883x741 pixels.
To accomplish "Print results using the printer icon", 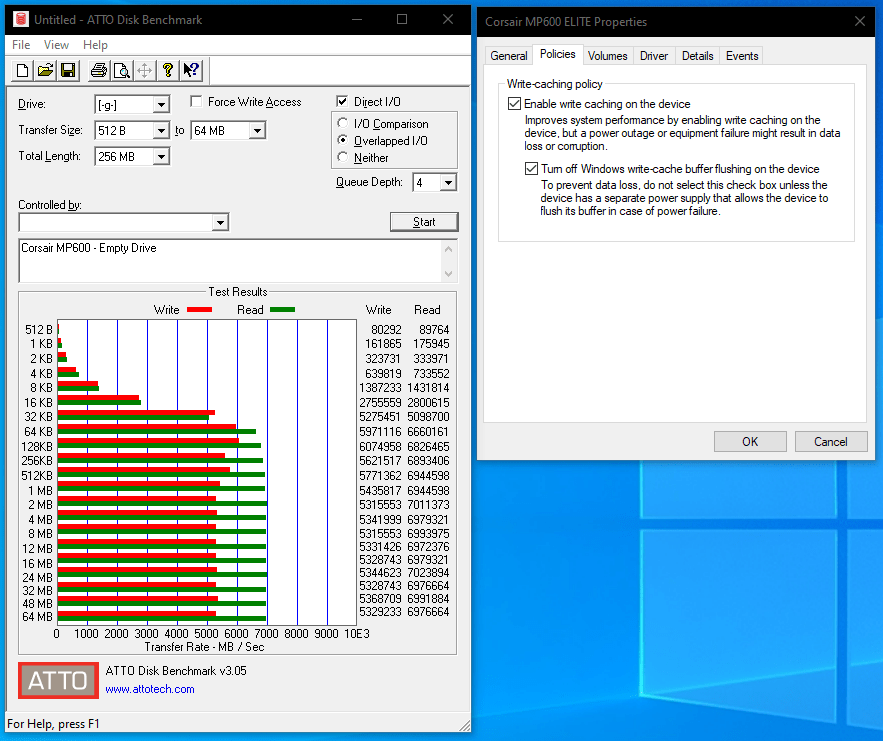I will point(99,70).
